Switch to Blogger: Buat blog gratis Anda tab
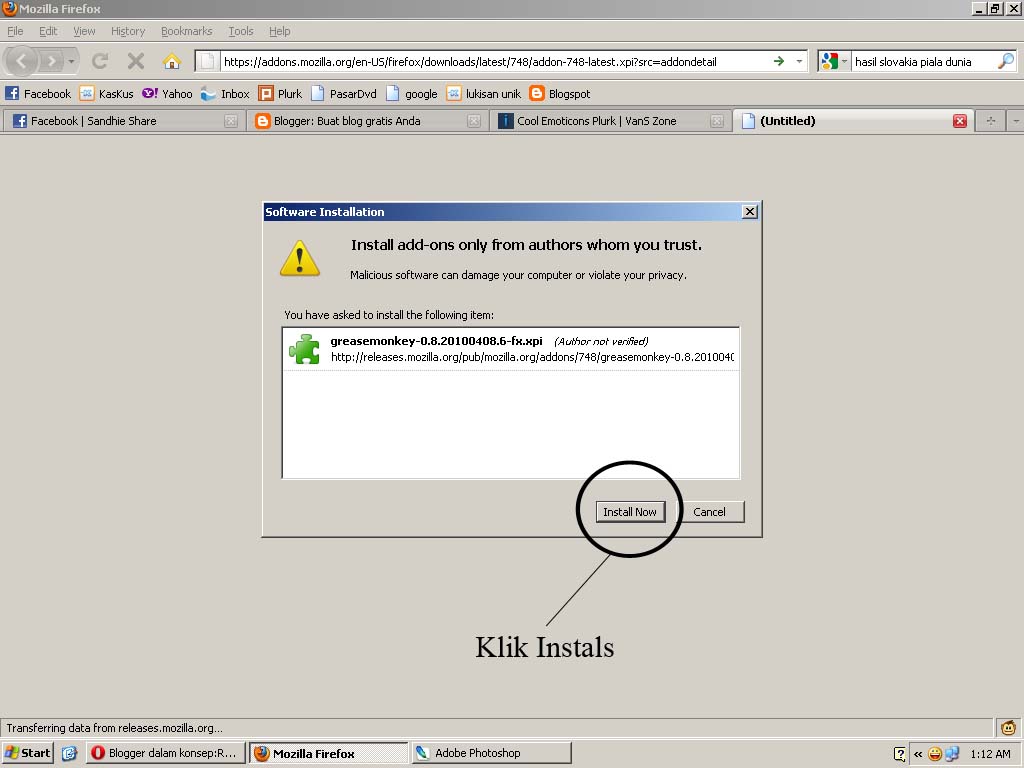This screenshot has height=768, width=1024. point(367,121)
